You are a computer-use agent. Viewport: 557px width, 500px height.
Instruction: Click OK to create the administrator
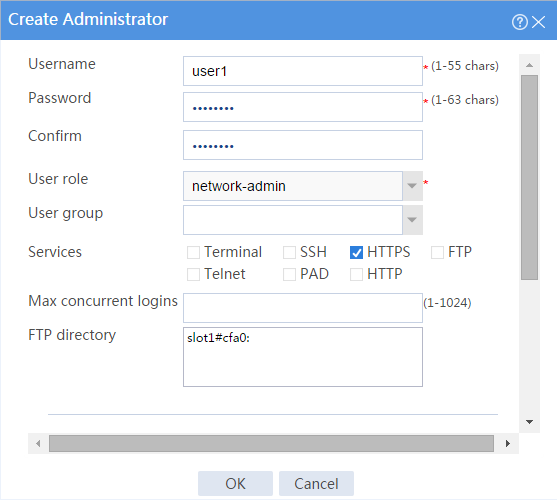point(235,484)
